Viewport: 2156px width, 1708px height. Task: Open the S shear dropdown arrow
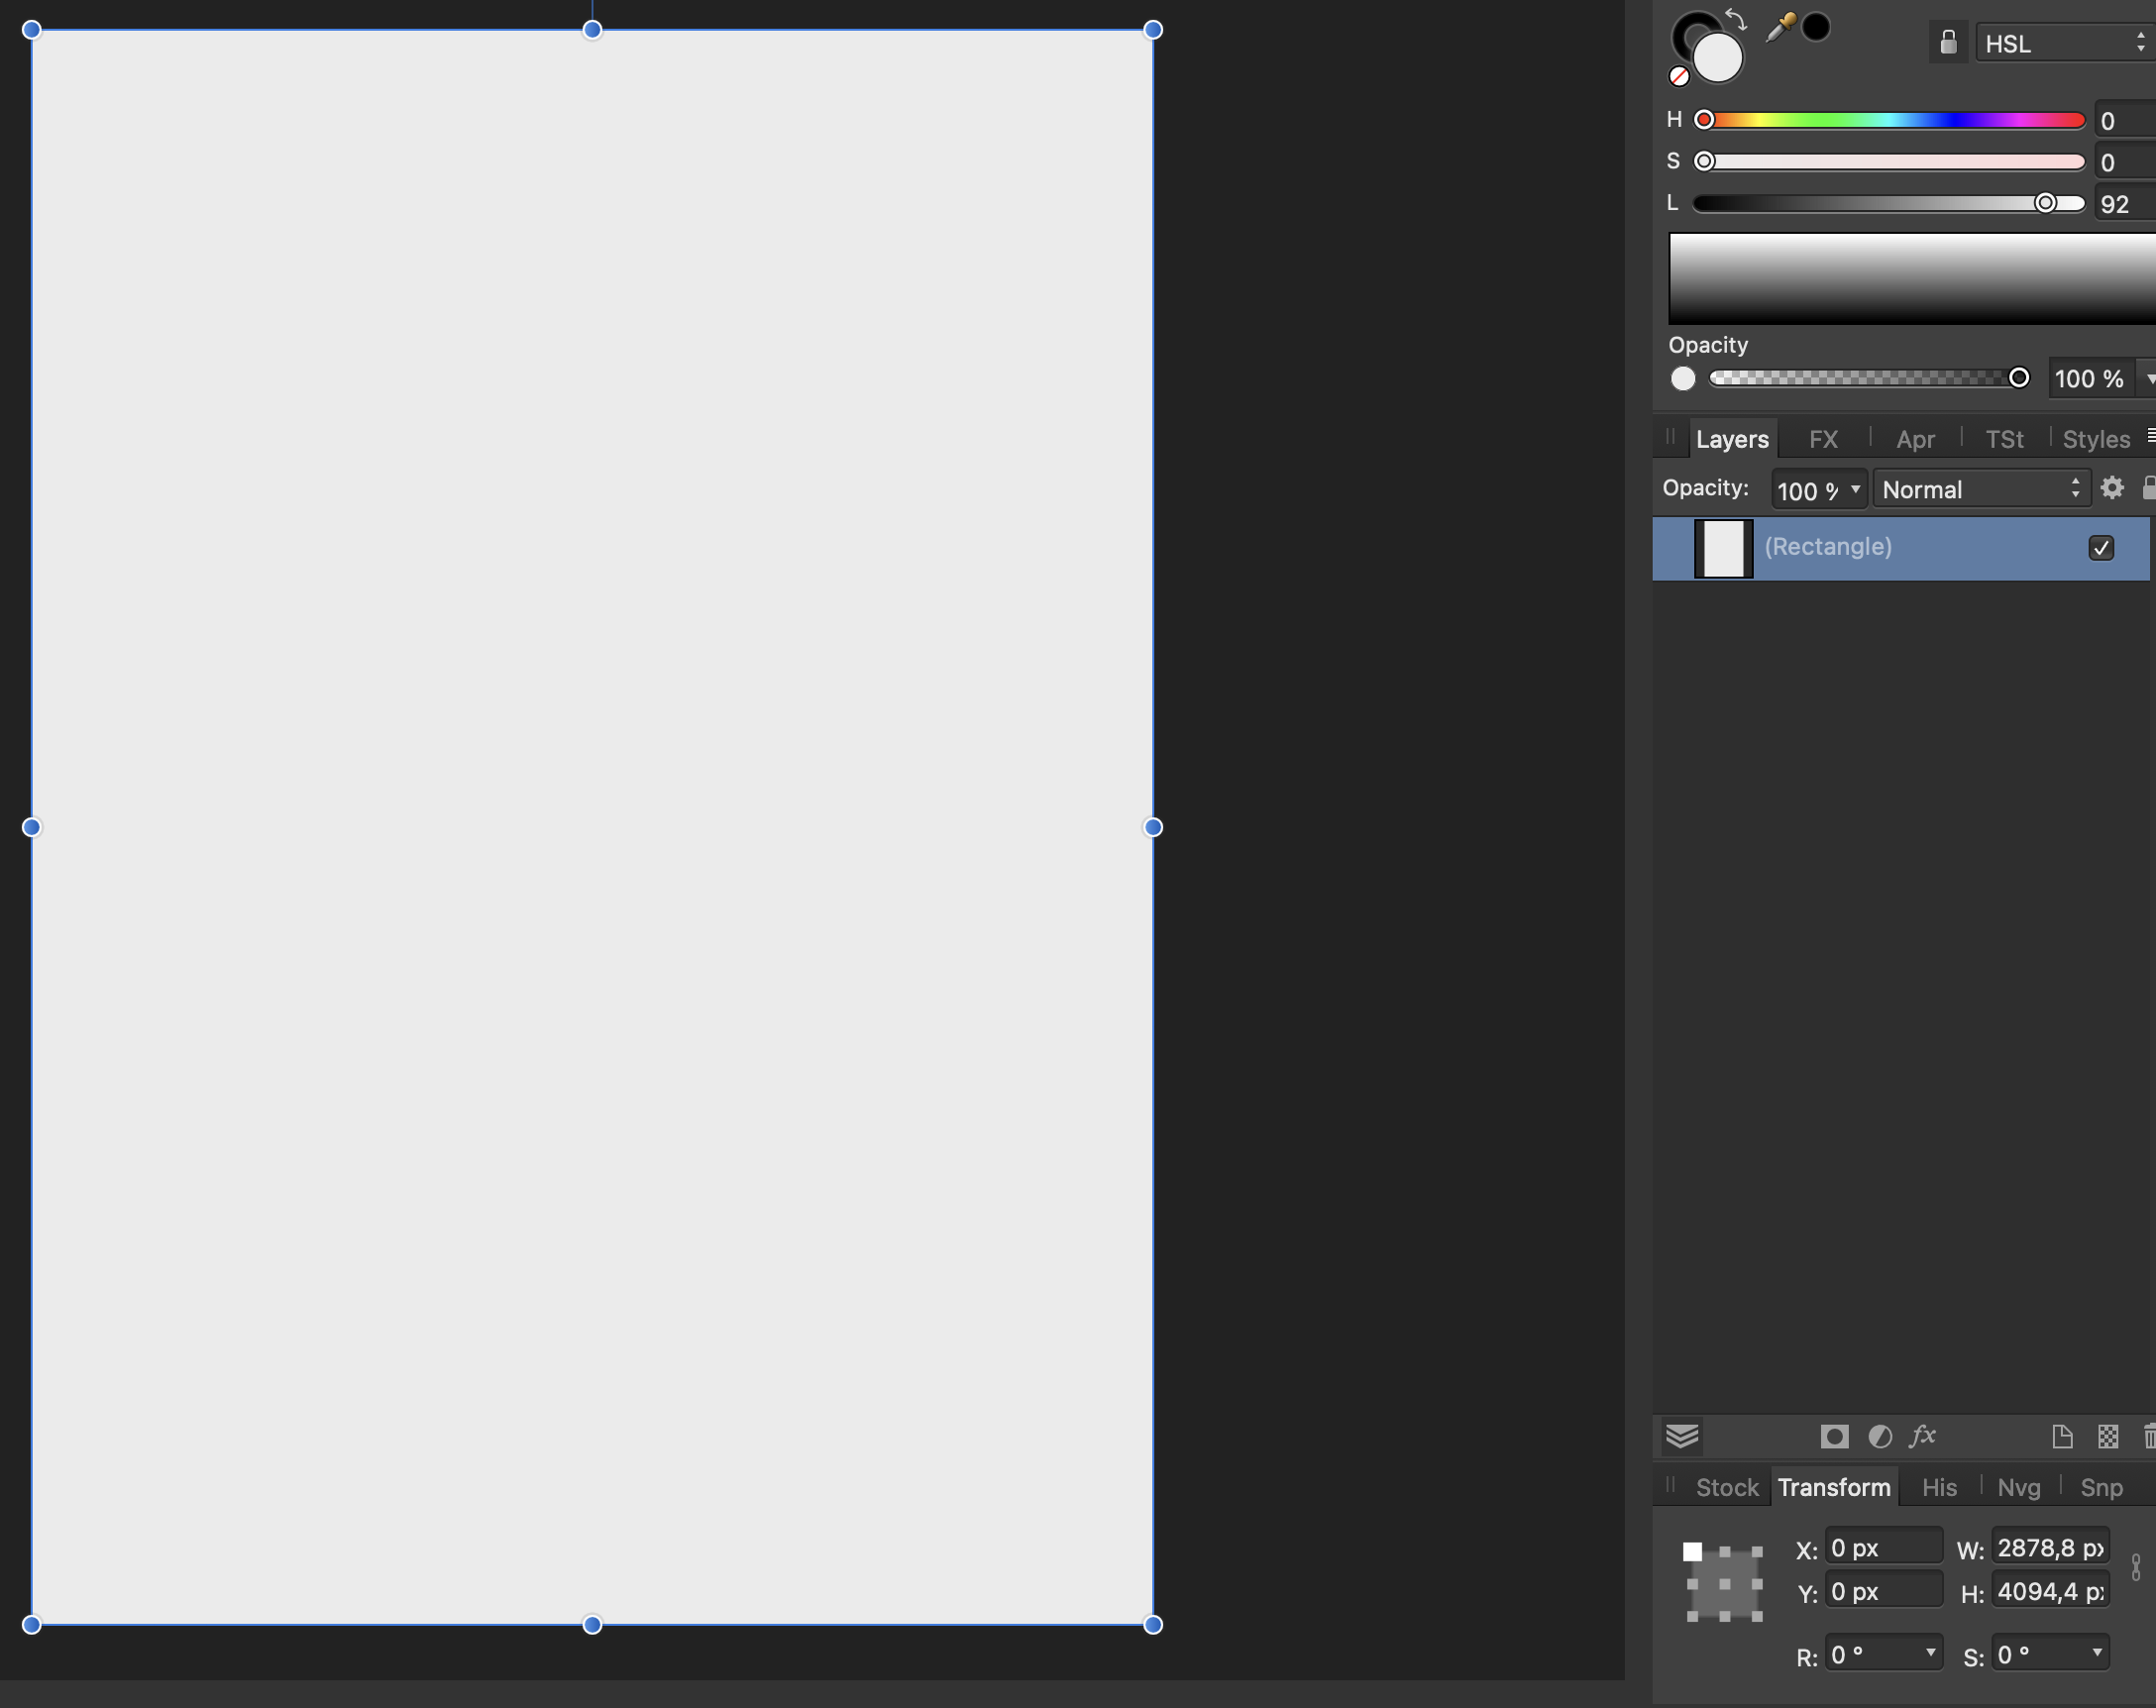tap(2097, 1652)
